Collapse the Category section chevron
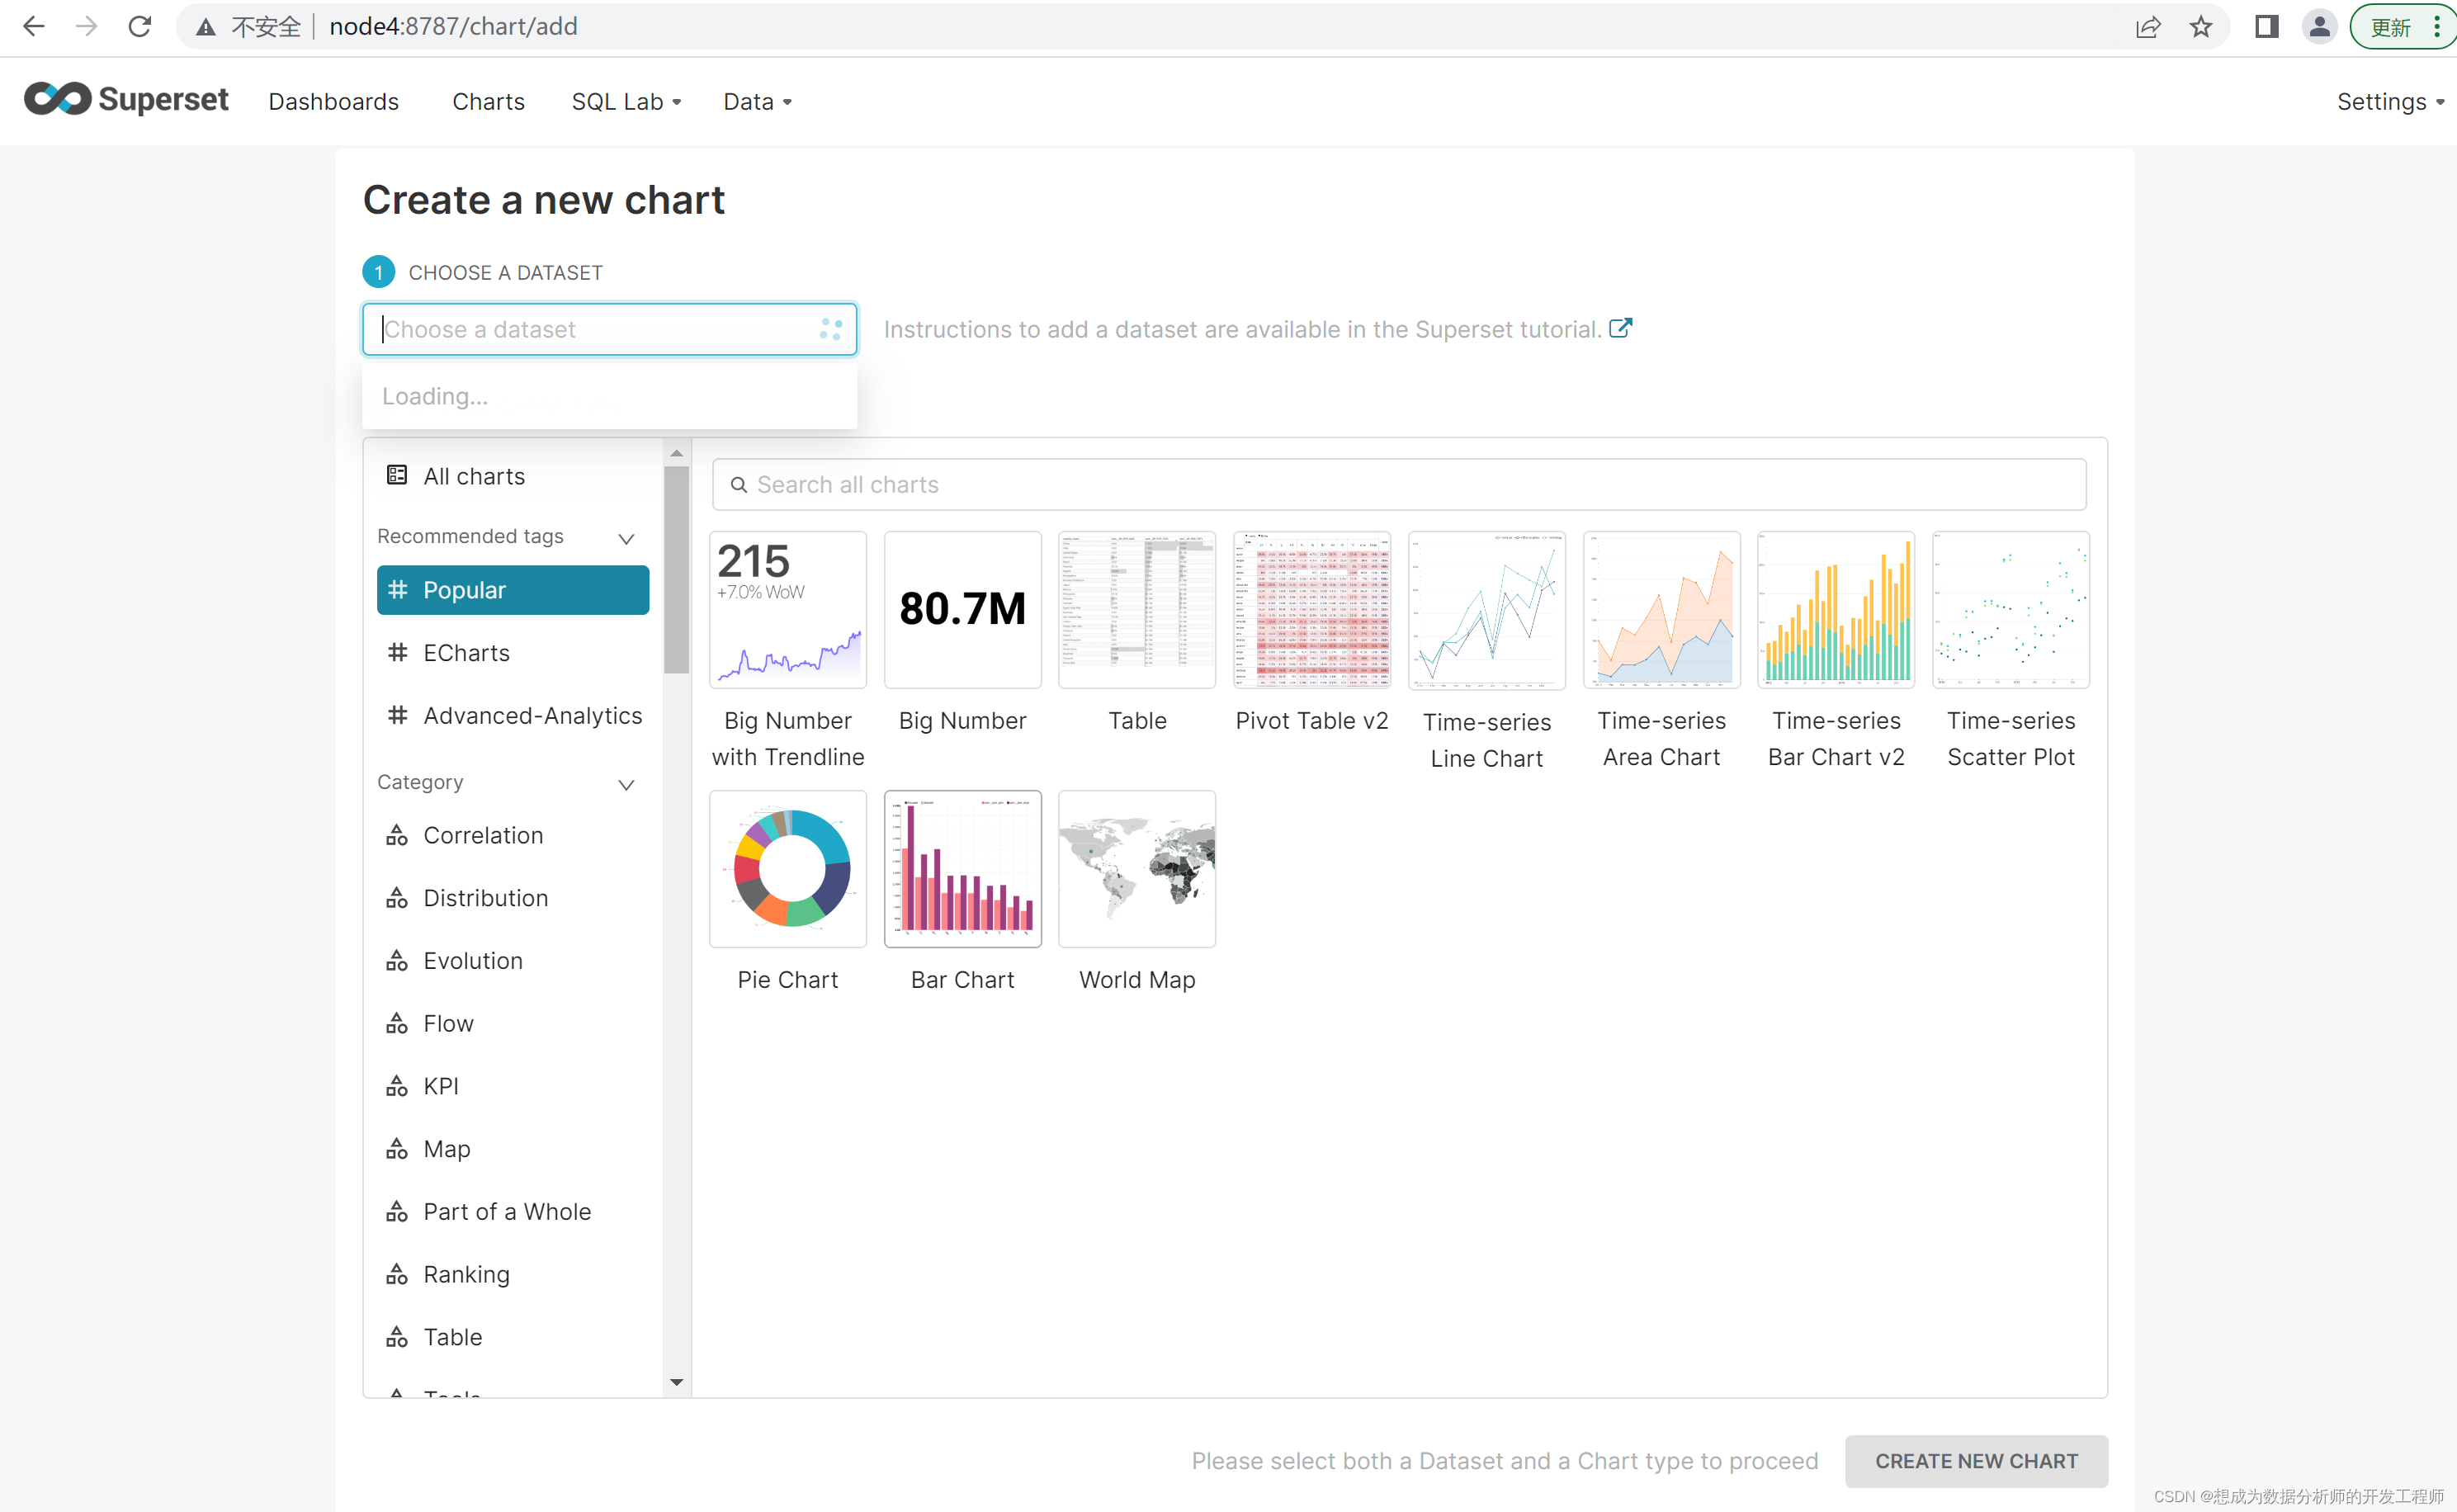2457x1512 pixels. [x=626, y=785]
